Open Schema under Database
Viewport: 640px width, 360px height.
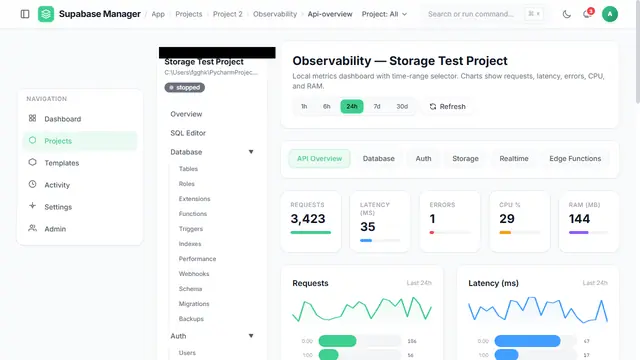pos(190,289)
